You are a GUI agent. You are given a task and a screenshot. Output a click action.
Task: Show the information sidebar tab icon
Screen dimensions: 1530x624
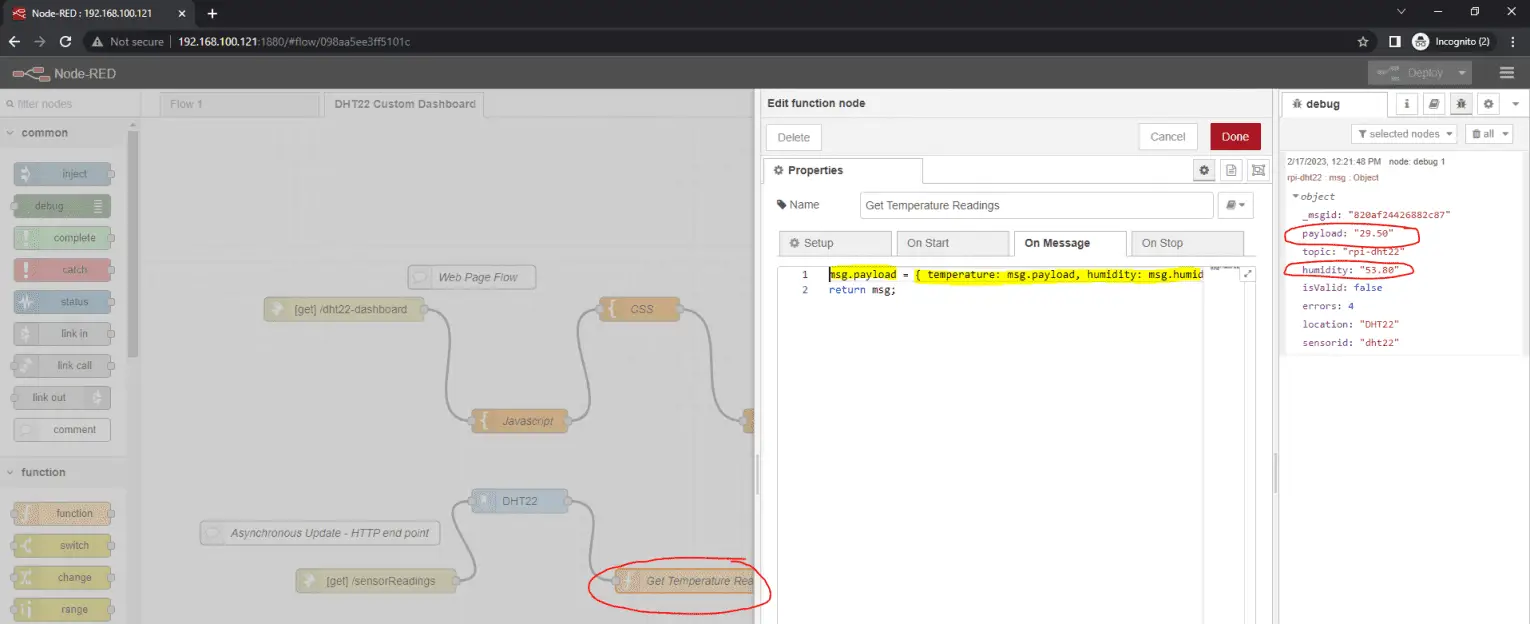(x=1407, y=104)
